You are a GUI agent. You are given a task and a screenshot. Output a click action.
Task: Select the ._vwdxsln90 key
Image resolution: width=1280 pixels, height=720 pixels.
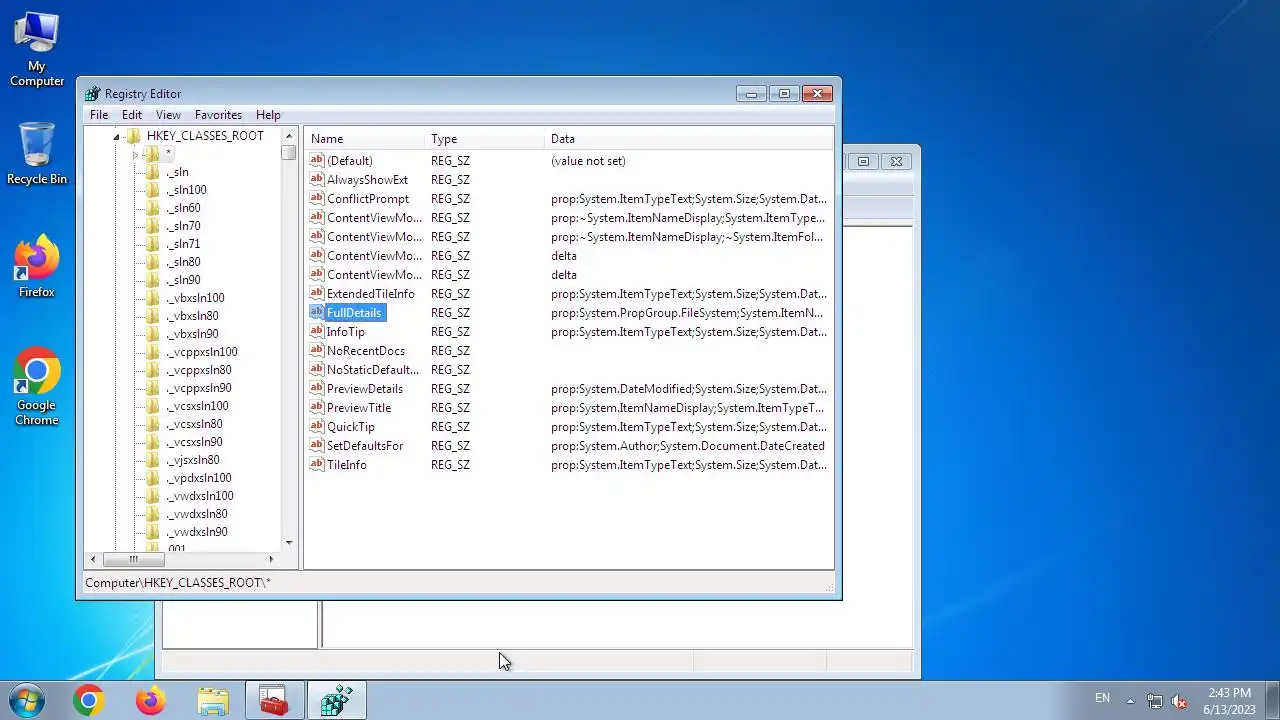(x=196, y=532)
